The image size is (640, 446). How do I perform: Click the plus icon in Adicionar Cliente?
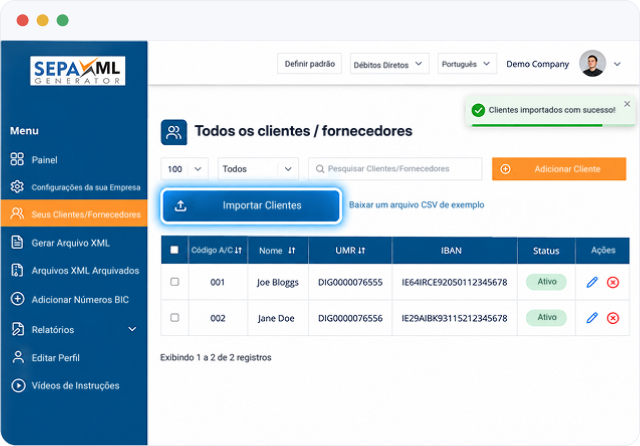pyautogui.click(x=505, y=169)
